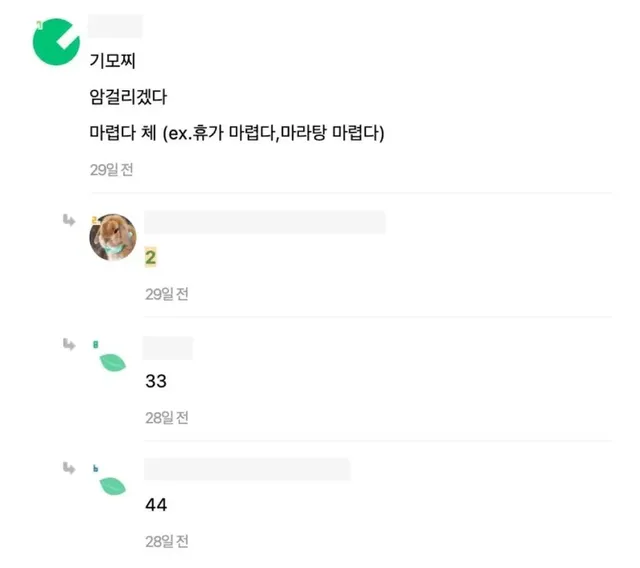
Task: Click the "28일 전" timestamp under the "44" reply
Action: tap(166, 542)
